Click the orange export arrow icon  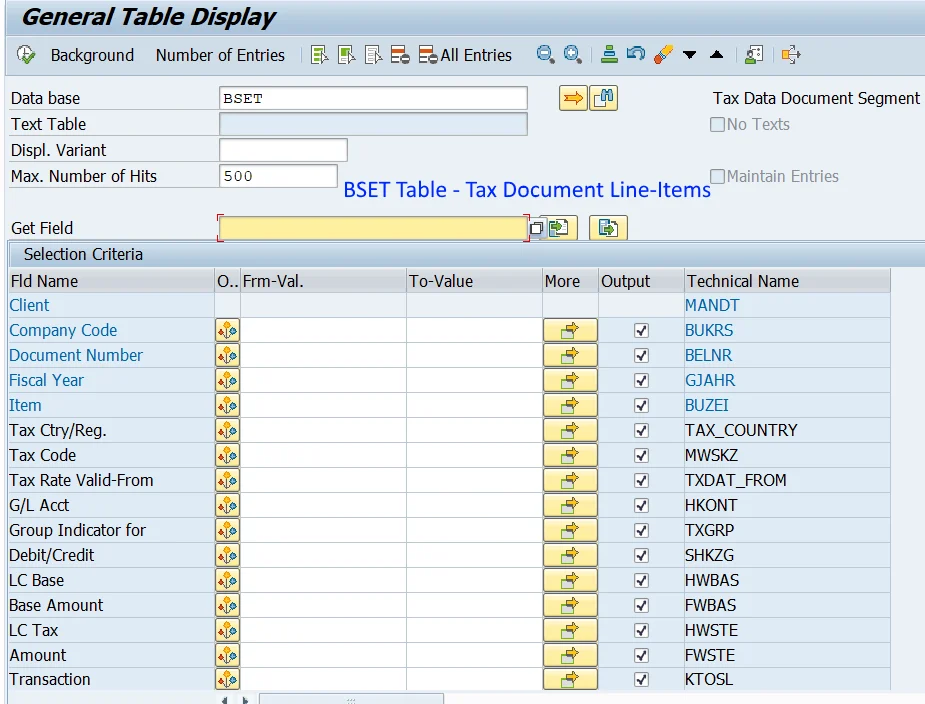coord(790,55)
